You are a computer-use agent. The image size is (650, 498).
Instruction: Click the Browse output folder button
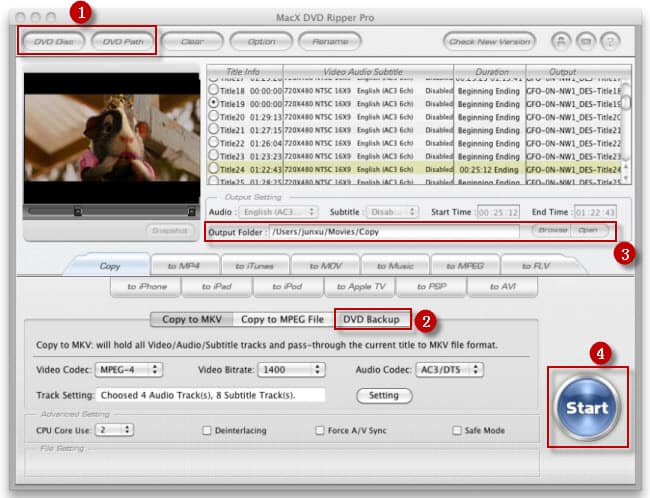coord(551,230)
